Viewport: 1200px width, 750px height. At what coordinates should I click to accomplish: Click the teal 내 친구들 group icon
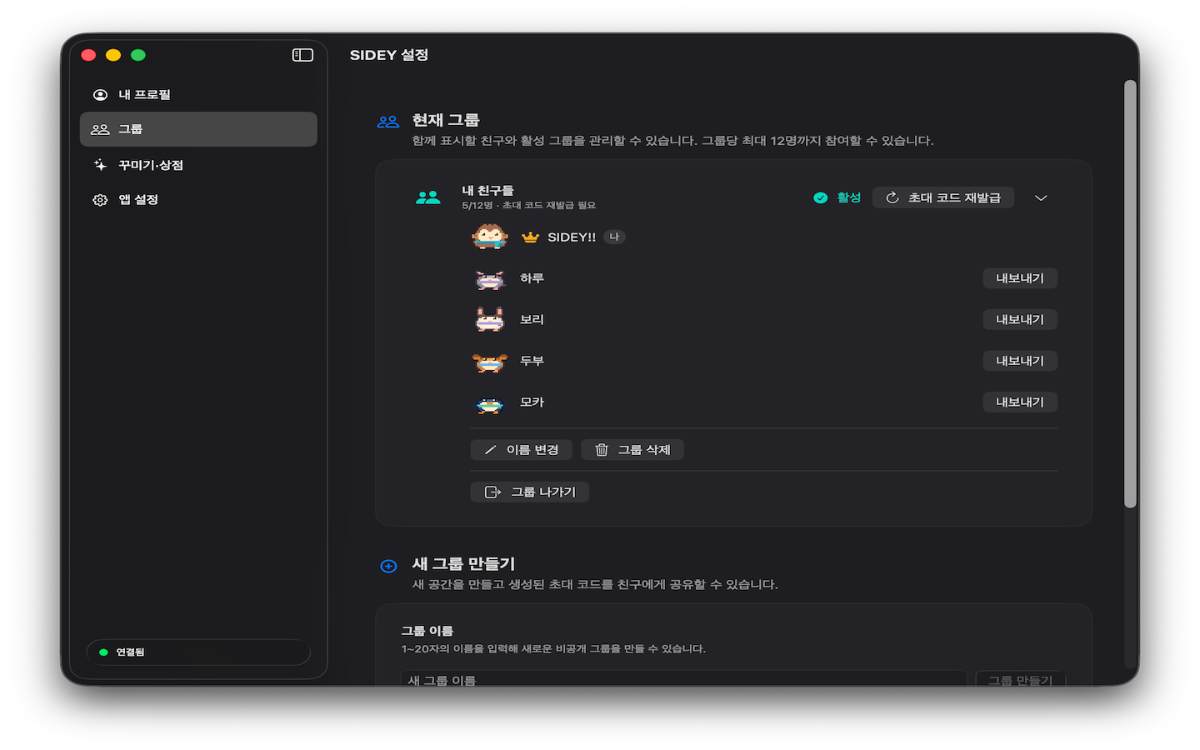(428, 198)
